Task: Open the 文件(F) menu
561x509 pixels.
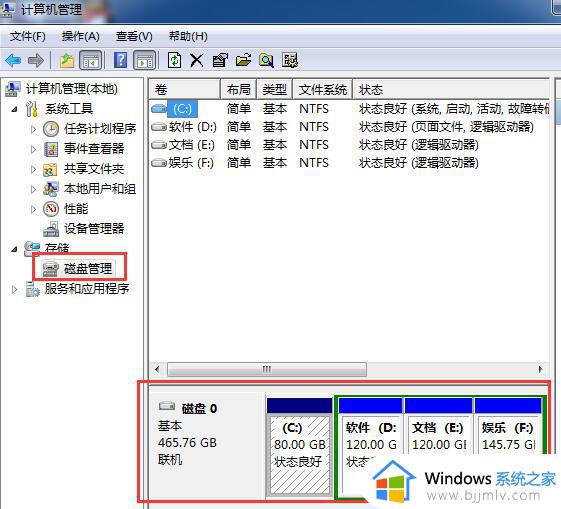Action: [x=28, y=36]
